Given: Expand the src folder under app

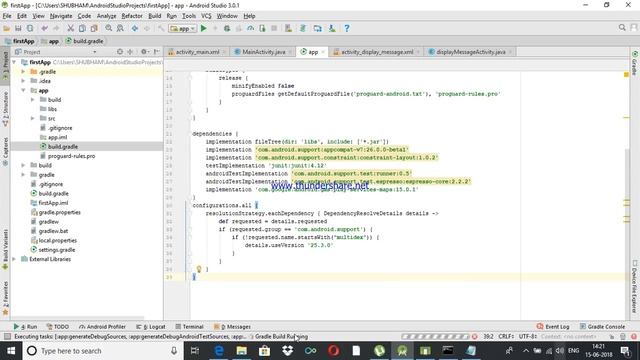Looking at the screenshot, I should coord(33,118).
